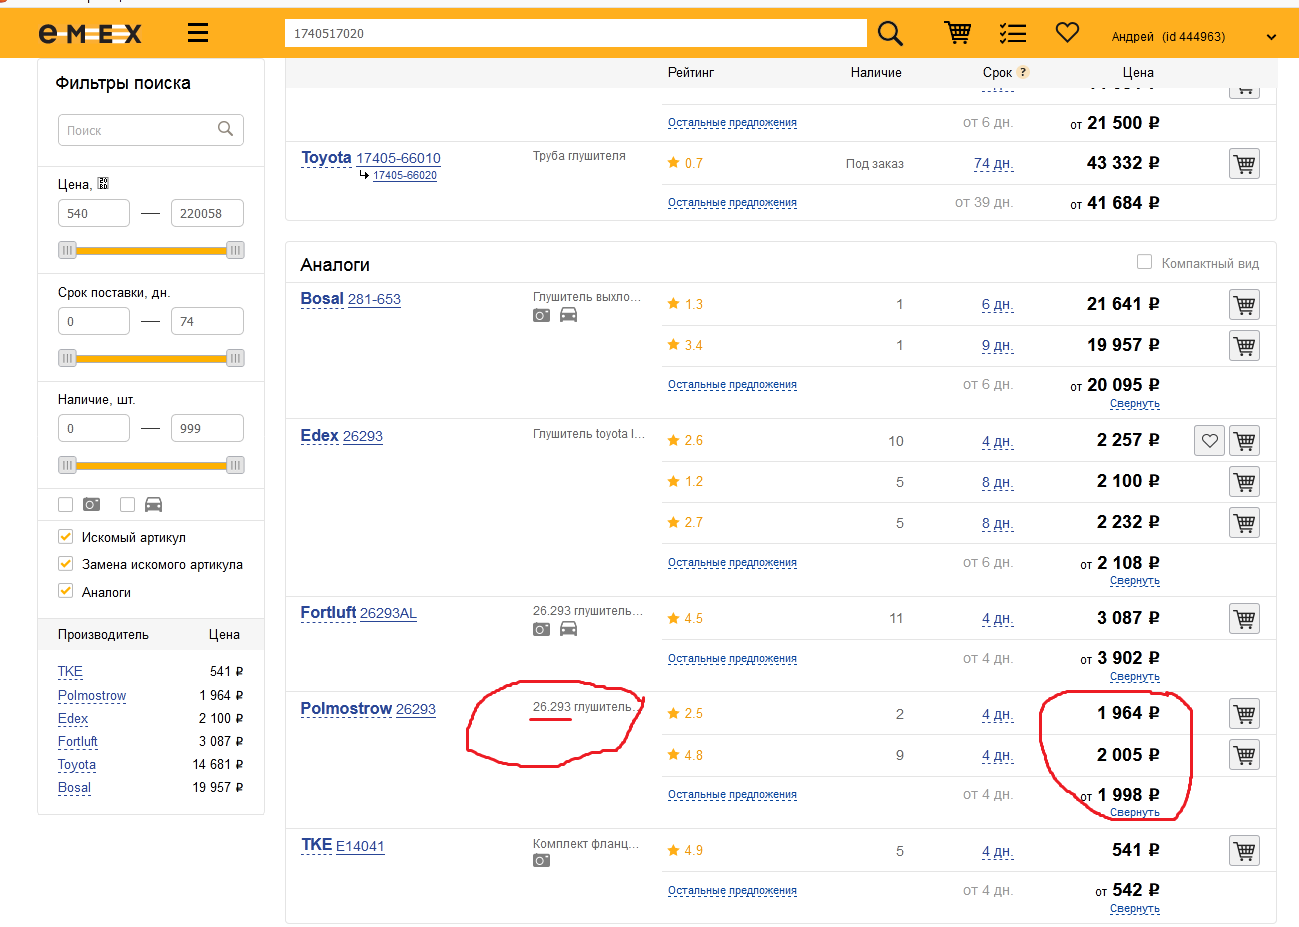
Task: Add Polmostrow 1 964 ₽ offer to cart
Action: (1244, 714)
